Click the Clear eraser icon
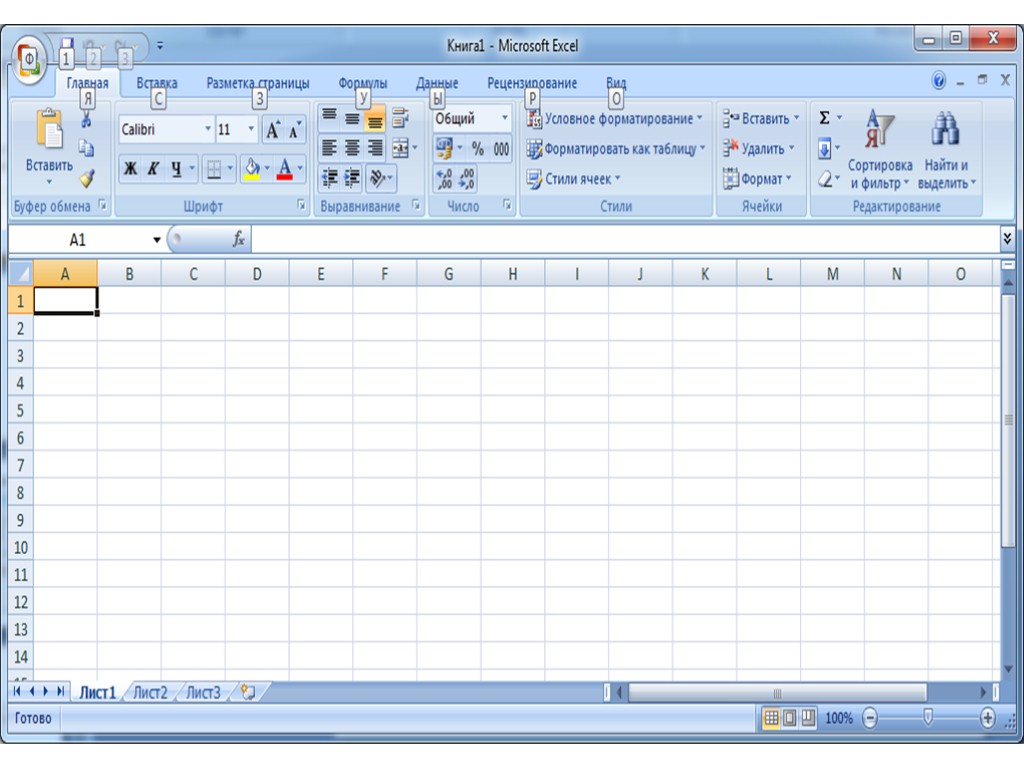 tap(825, 178)
